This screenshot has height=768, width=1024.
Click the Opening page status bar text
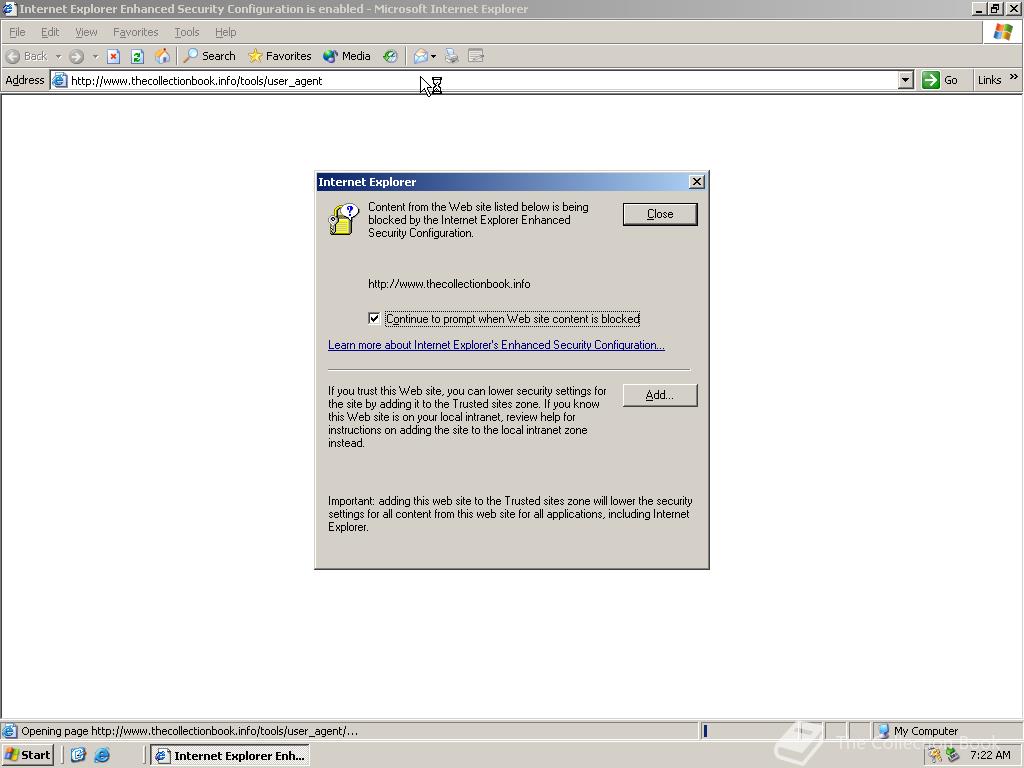click(189, 731)
